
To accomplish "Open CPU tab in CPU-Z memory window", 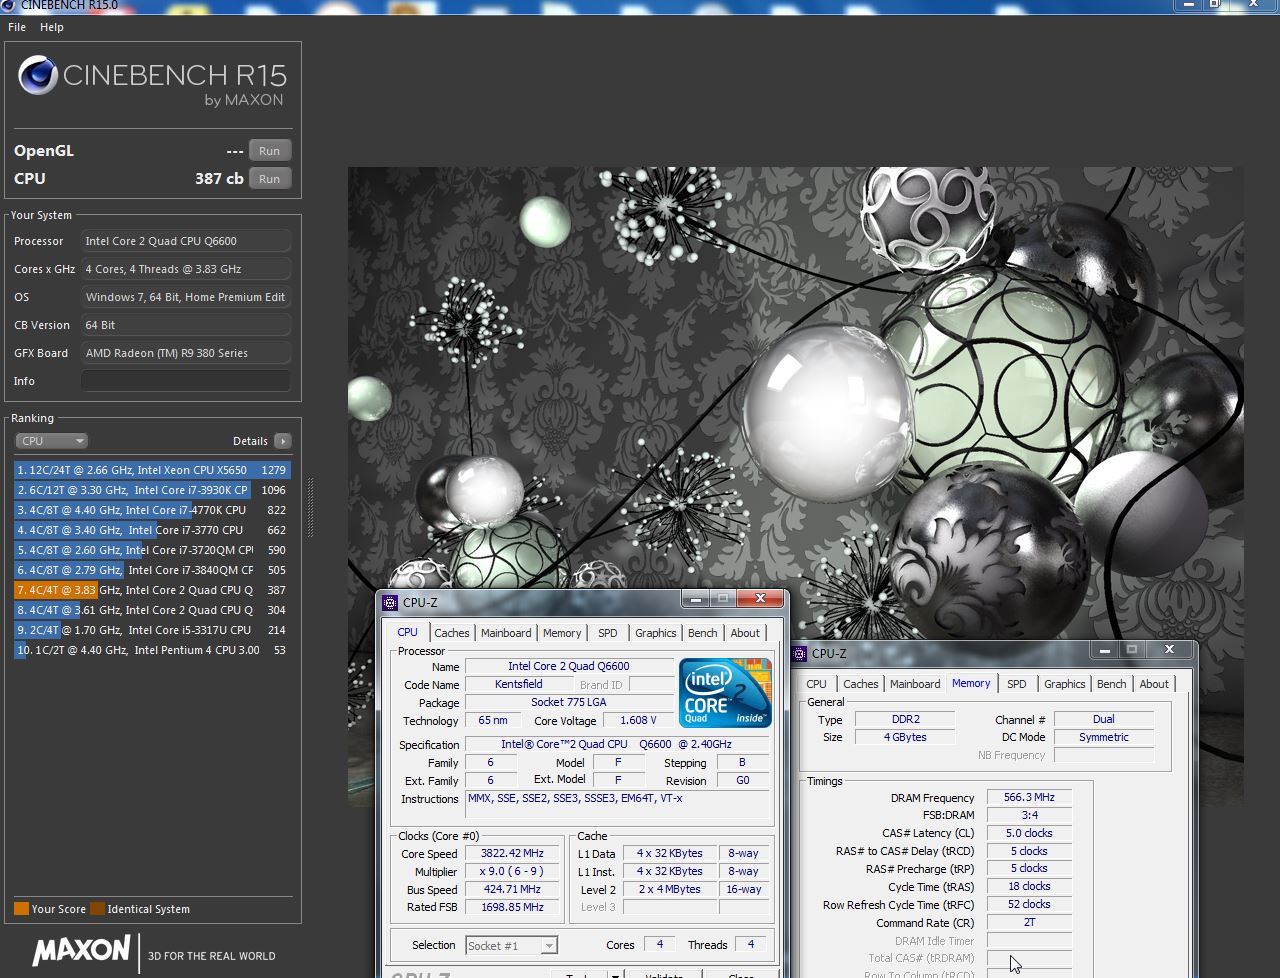I will click(817, 684).
